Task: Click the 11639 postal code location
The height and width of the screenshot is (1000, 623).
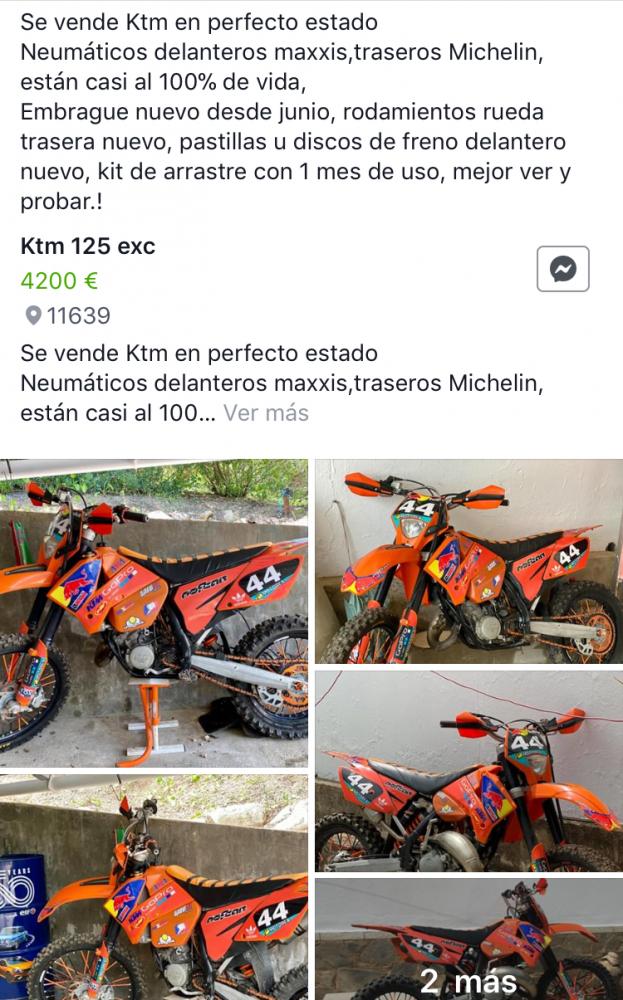Action: pos(78,316)
